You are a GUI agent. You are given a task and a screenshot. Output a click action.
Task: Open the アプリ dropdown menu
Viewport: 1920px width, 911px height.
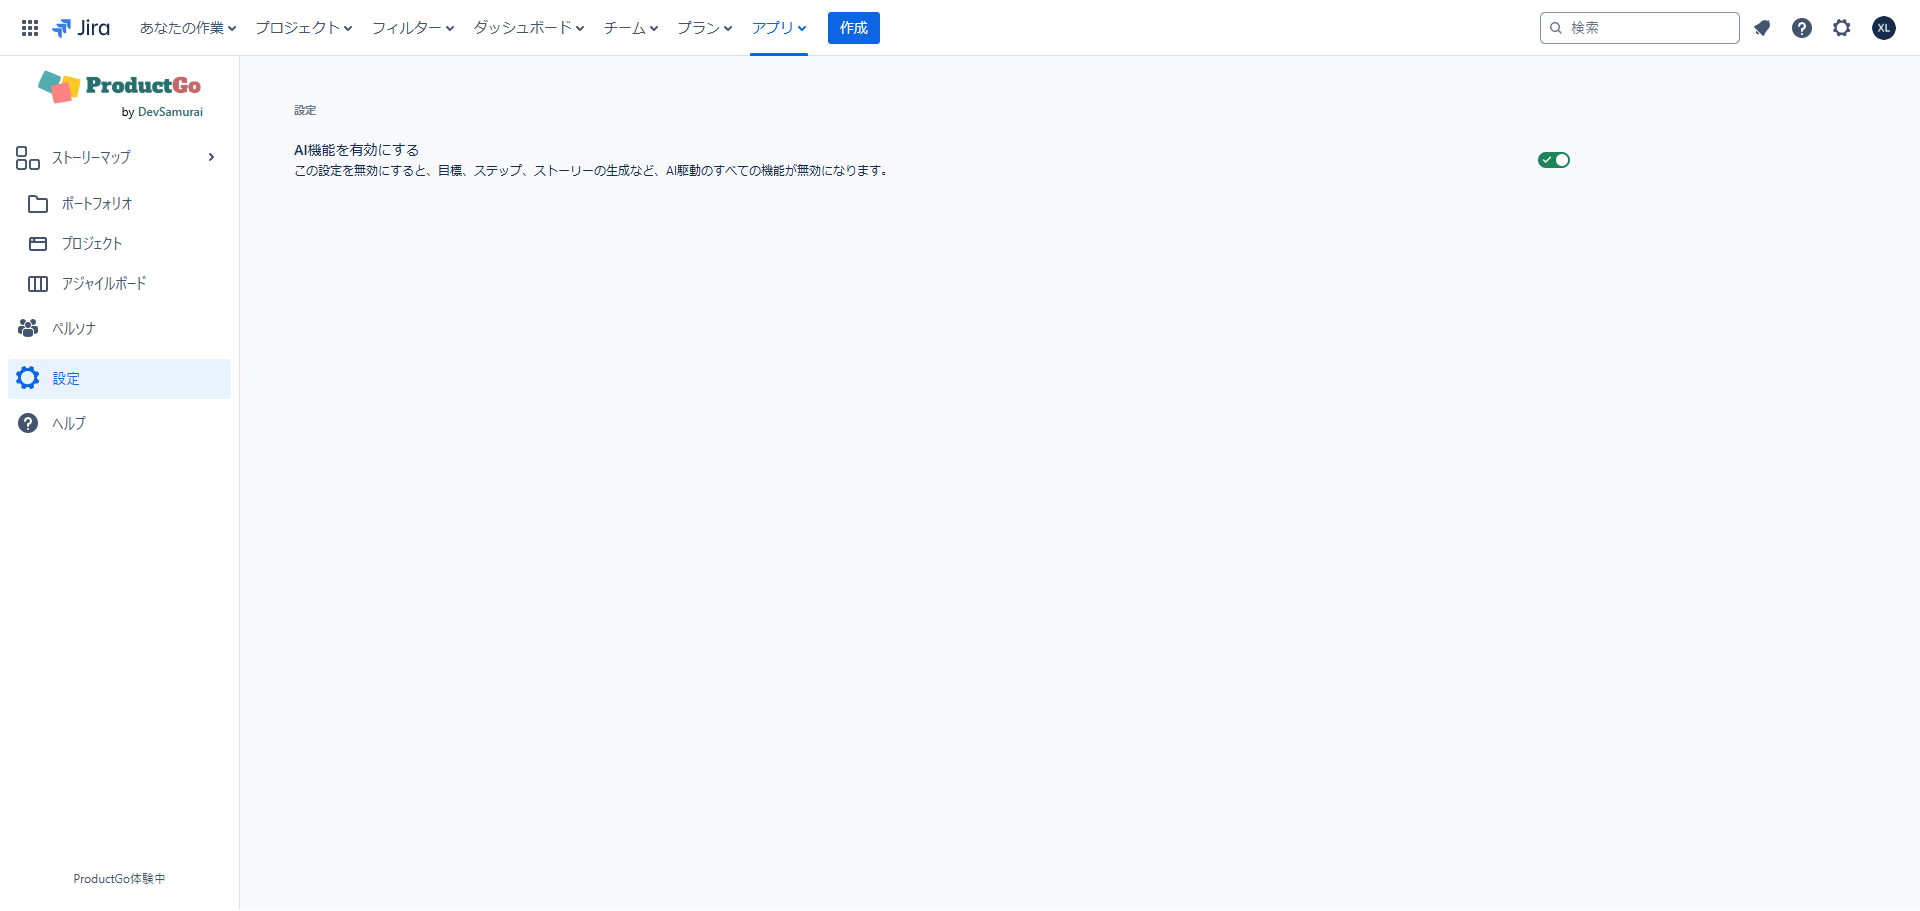pyautogui.click(x=778, y=28)
